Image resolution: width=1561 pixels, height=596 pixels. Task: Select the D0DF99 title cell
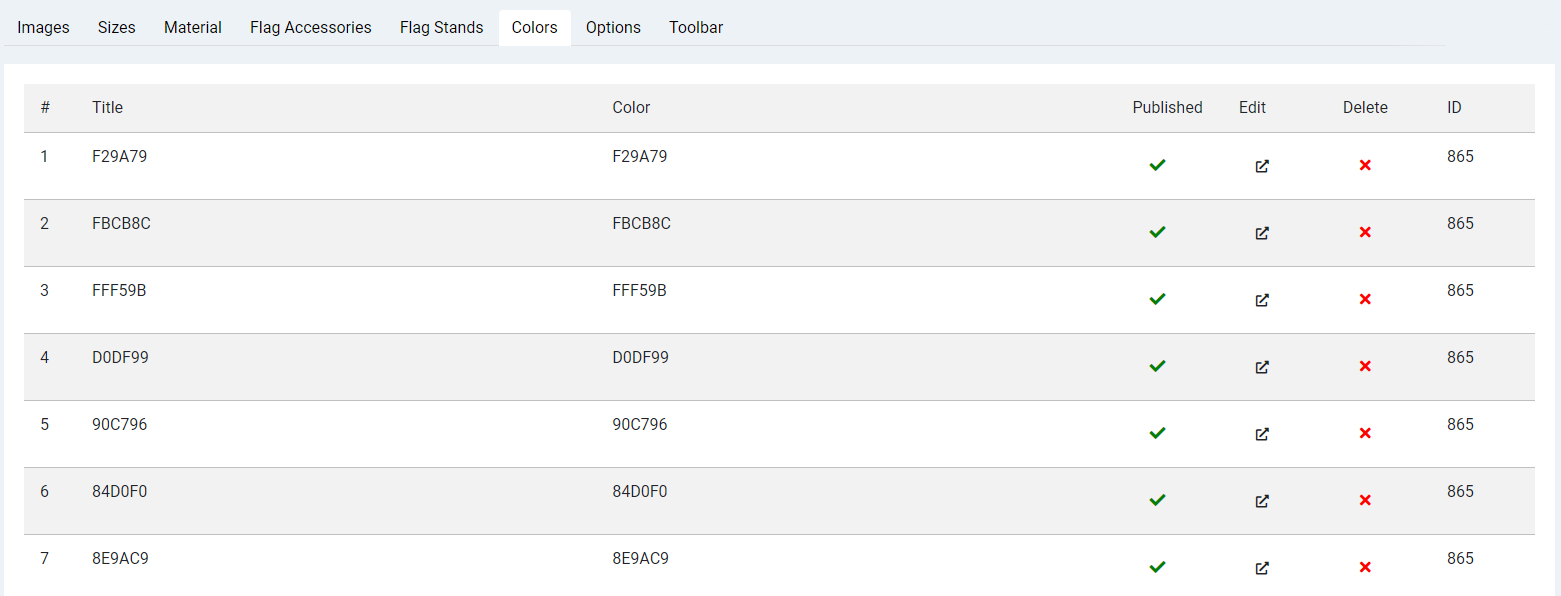[120, 357]
